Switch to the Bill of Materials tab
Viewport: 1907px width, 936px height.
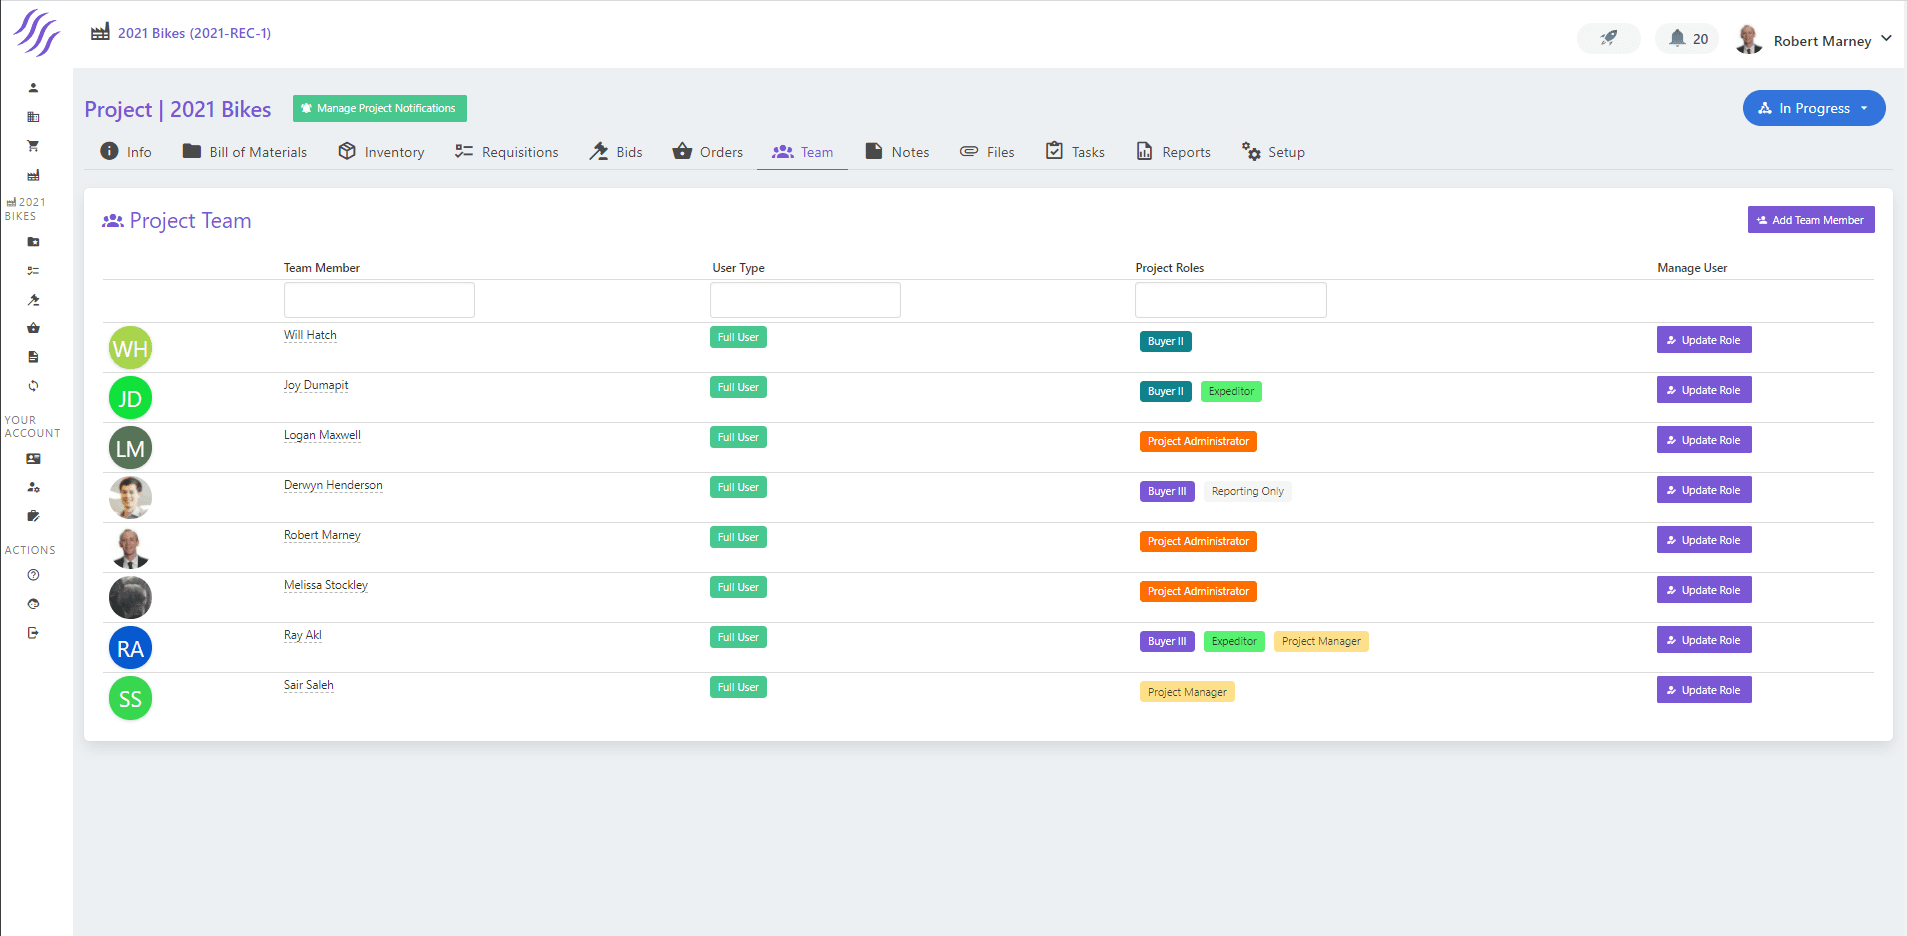tap(245, 152)
